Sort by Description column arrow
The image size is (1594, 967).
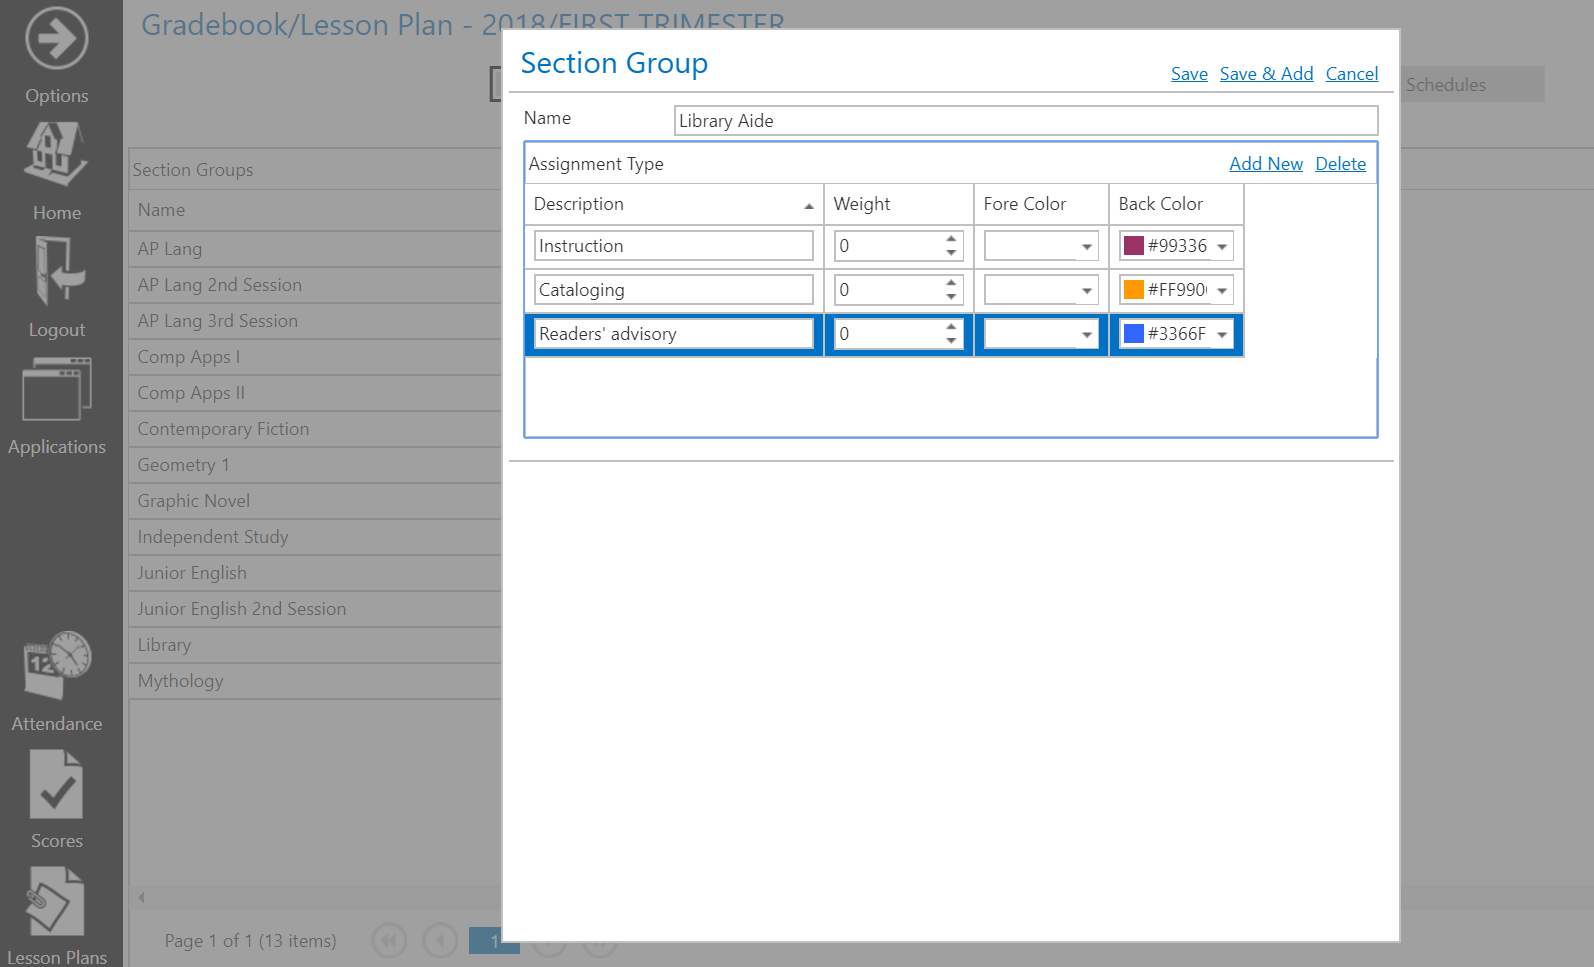(x=808, y=206)
